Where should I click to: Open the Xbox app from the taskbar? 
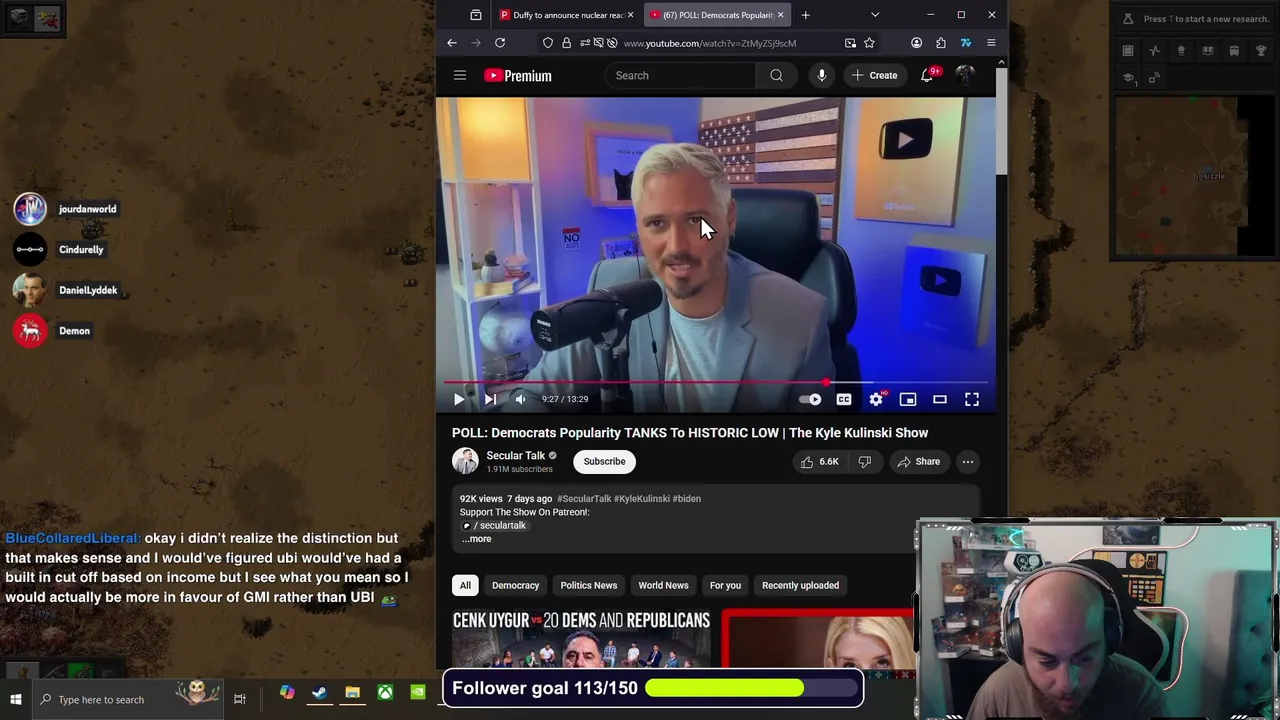(x=385, y=693)
